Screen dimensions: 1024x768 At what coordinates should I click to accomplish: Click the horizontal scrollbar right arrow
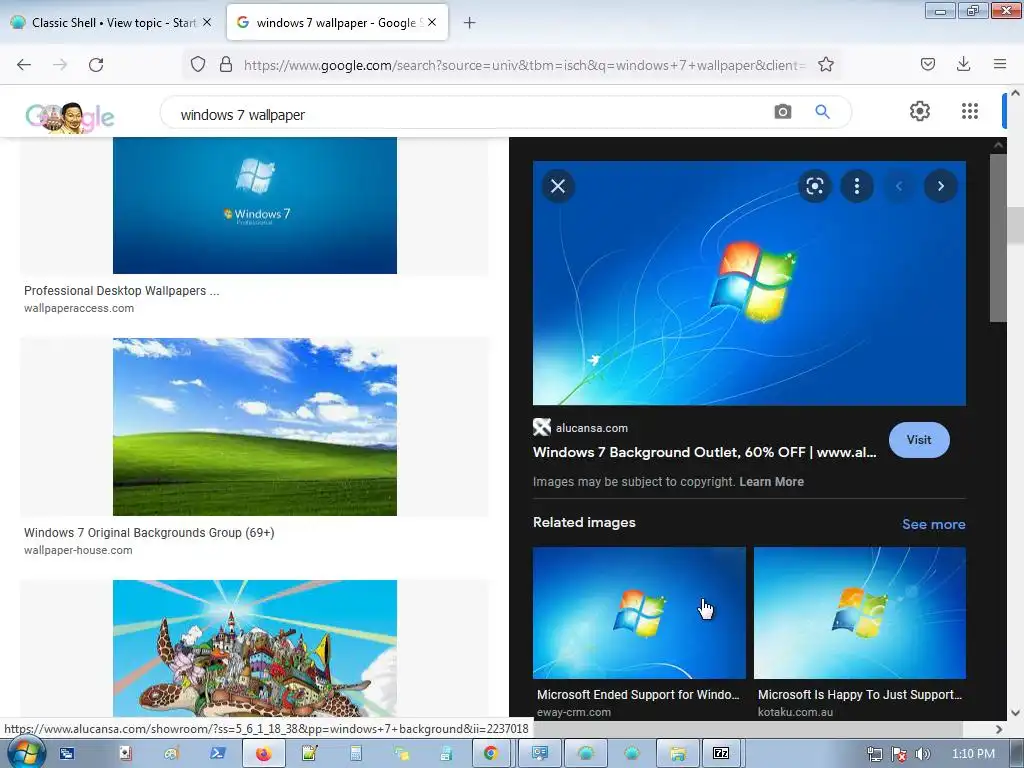[999, 729]
